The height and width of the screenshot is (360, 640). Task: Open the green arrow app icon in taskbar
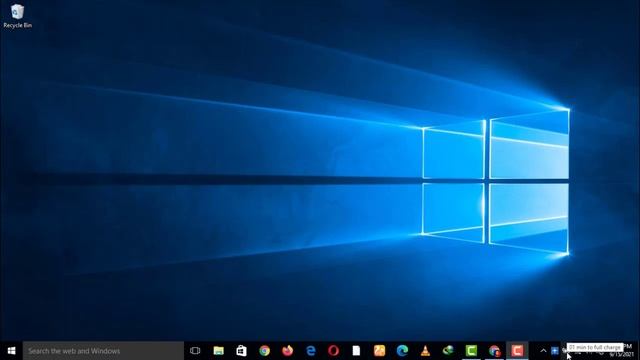pyautogui.click(x=448, y=351)
